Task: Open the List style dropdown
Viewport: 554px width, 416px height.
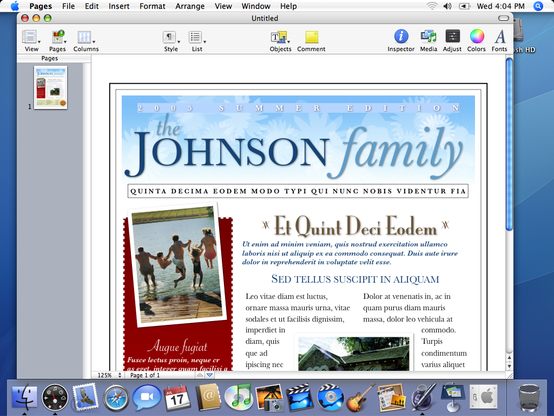Action: (x=197, y=41)
